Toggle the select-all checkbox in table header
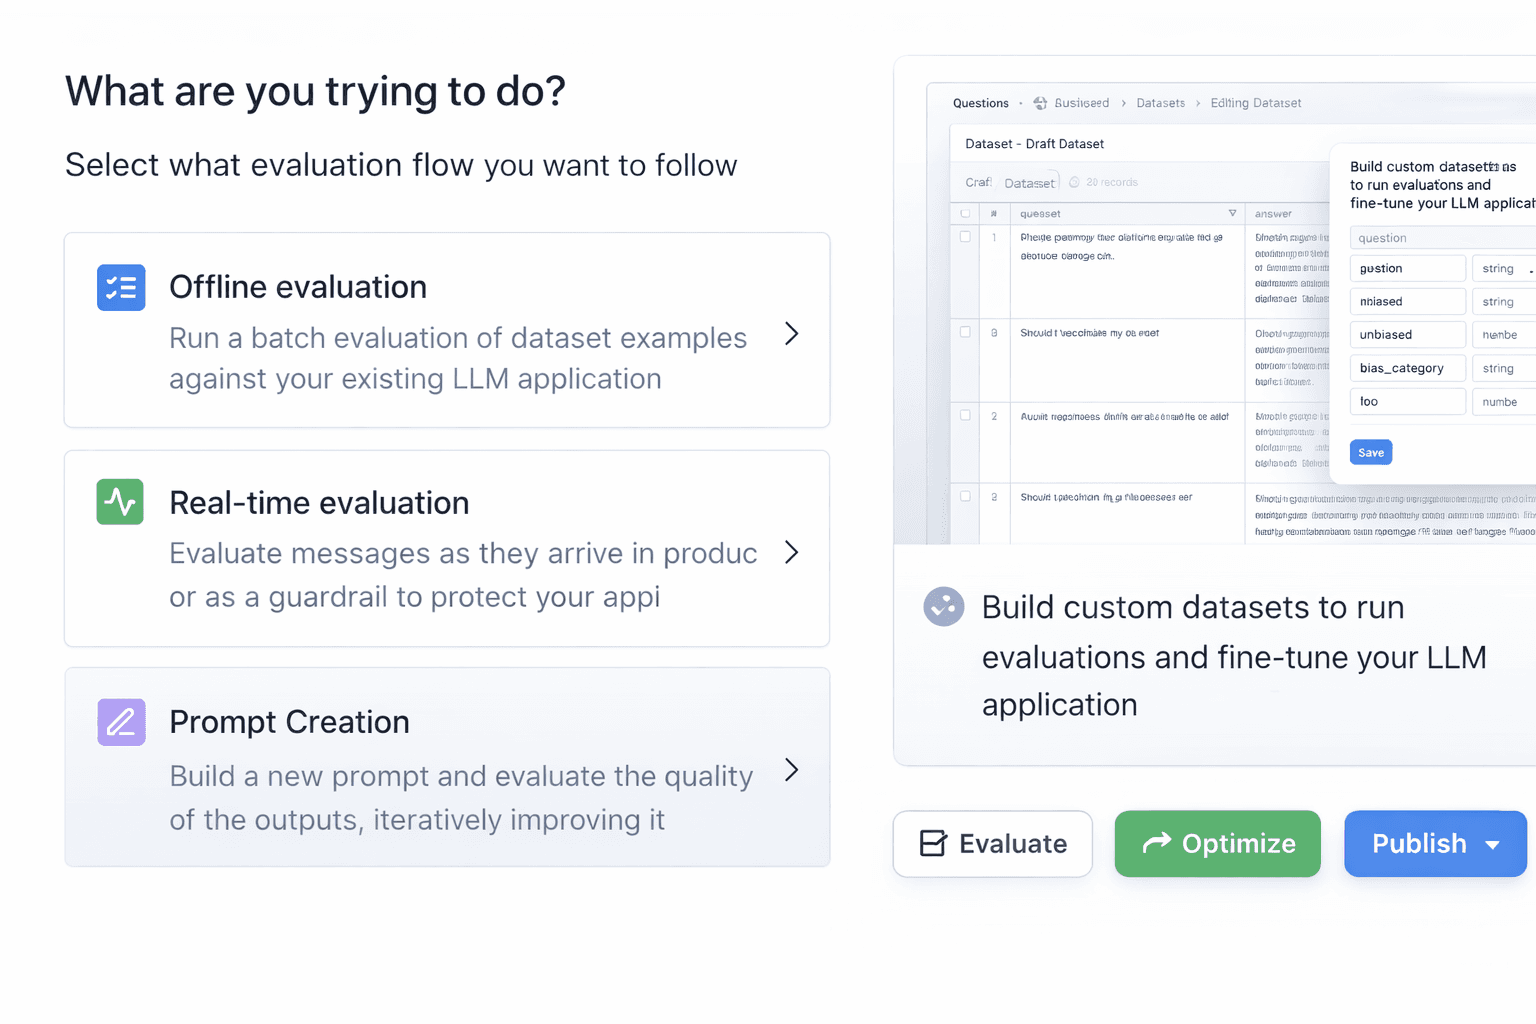 pyautogui.click(x=965, y=213)
